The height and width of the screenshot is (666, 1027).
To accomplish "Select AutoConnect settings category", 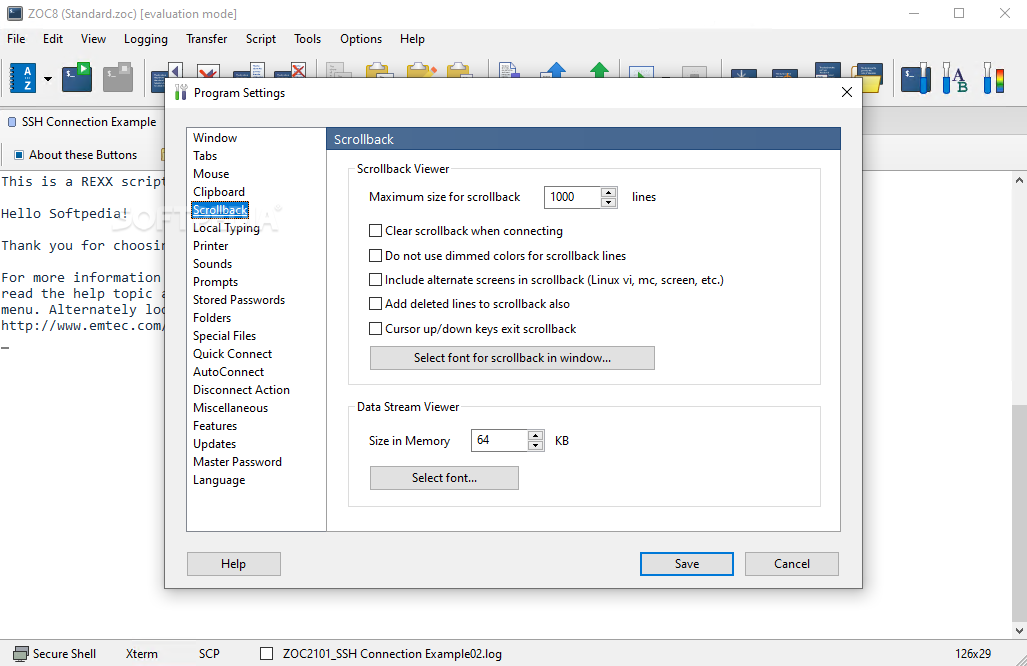I will (x=229, y=371).
